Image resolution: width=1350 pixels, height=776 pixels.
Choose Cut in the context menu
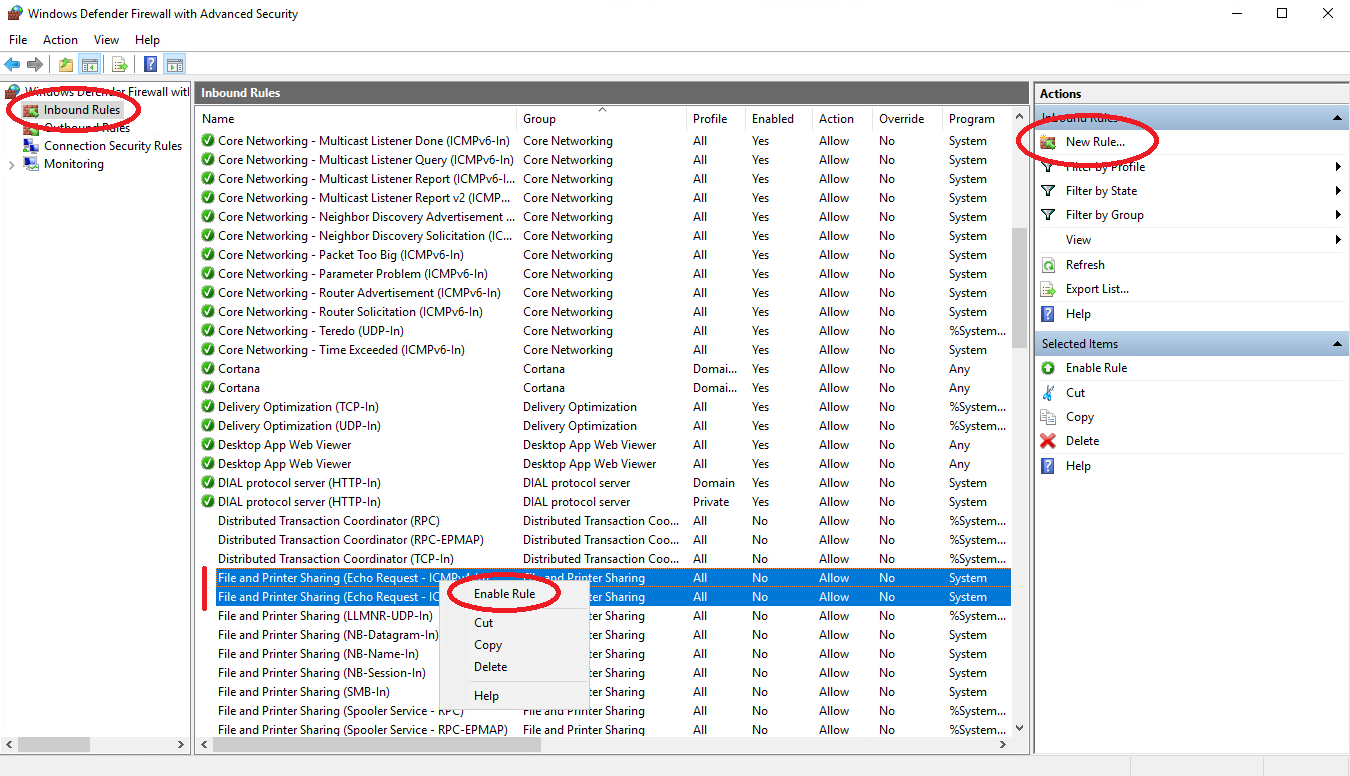[483, 623]
